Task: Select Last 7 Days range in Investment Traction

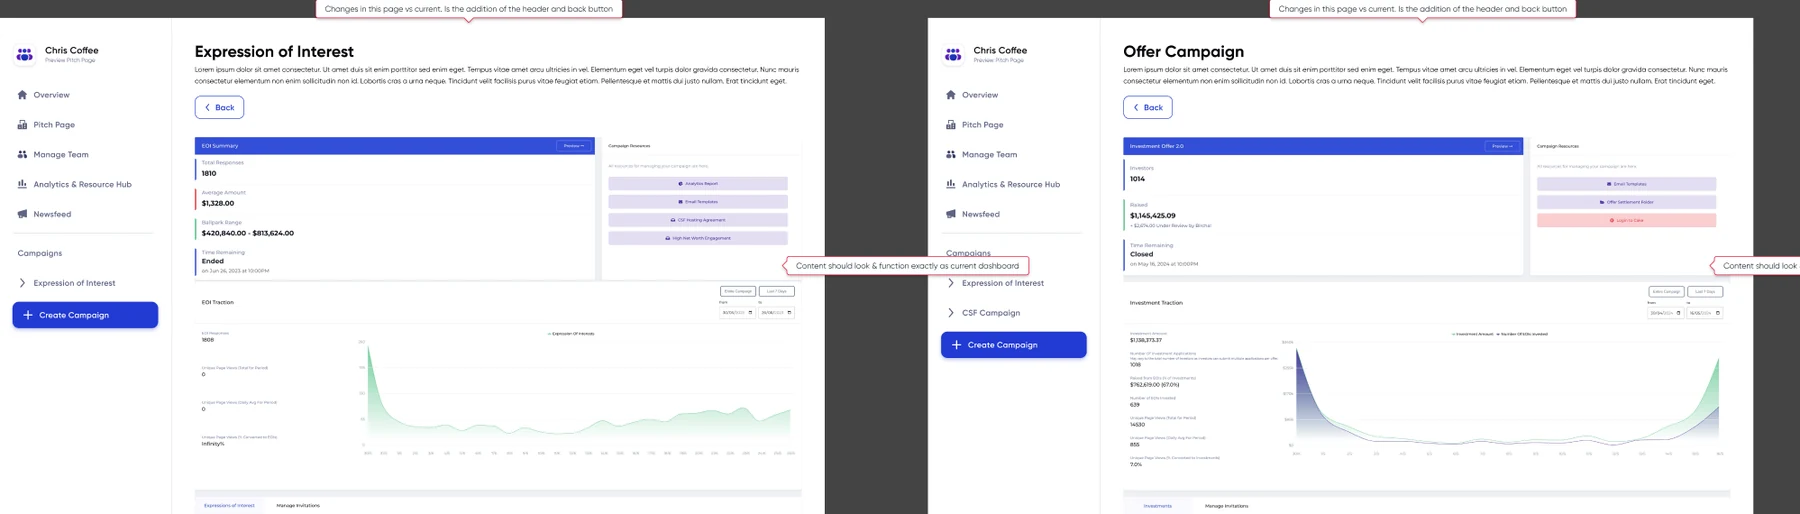Action: click(x=1706, y=291)
